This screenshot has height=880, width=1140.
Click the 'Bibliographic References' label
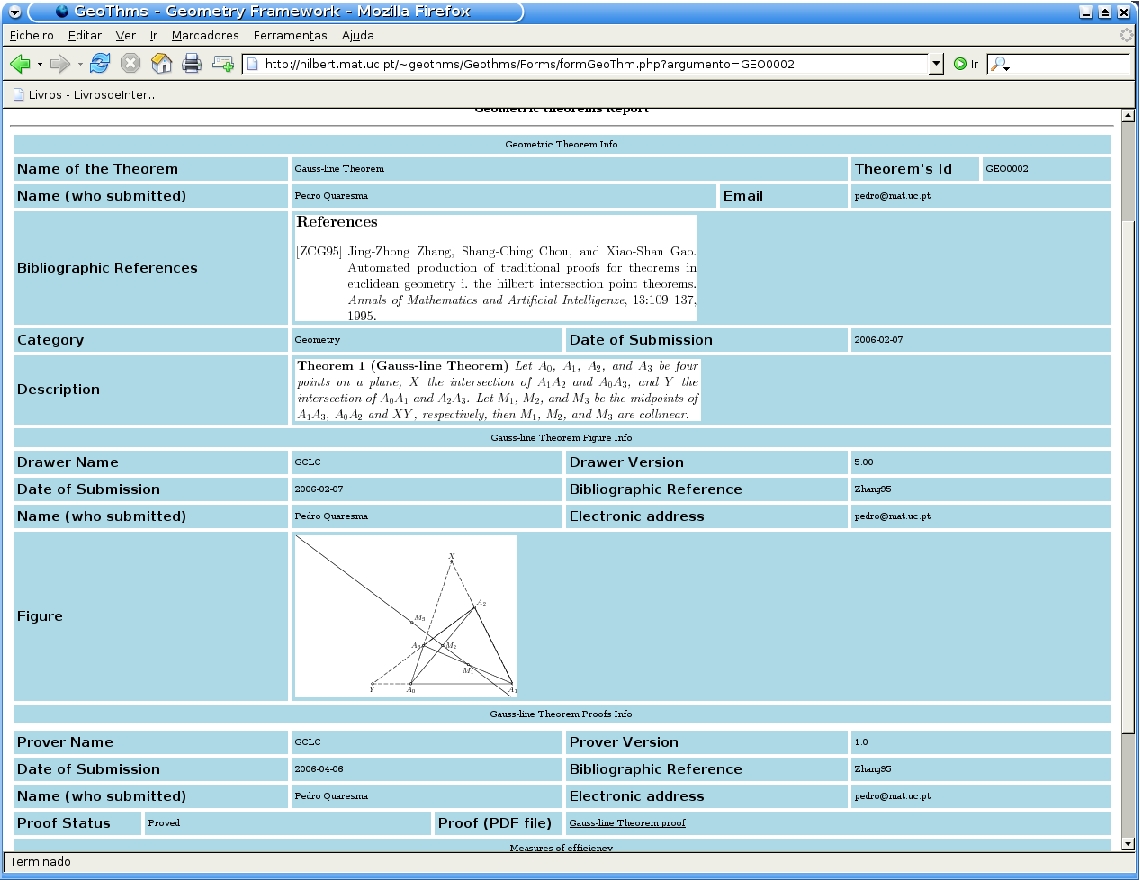point(107,268)
